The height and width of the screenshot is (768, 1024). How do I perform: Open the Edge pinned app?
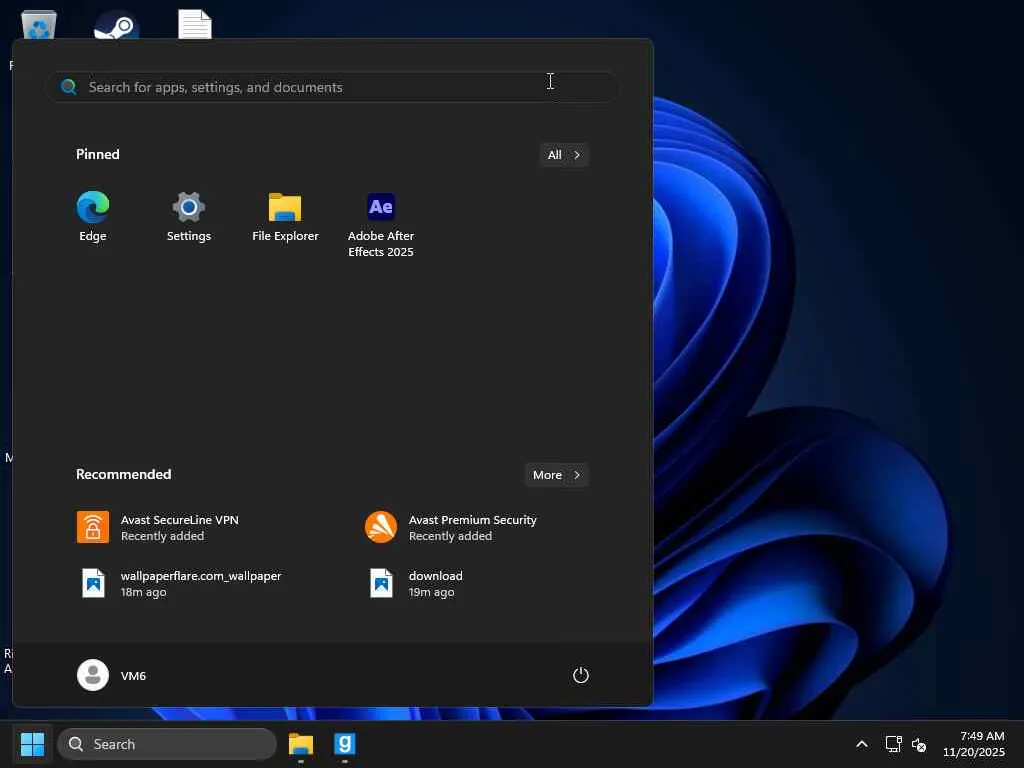(93, 217)
